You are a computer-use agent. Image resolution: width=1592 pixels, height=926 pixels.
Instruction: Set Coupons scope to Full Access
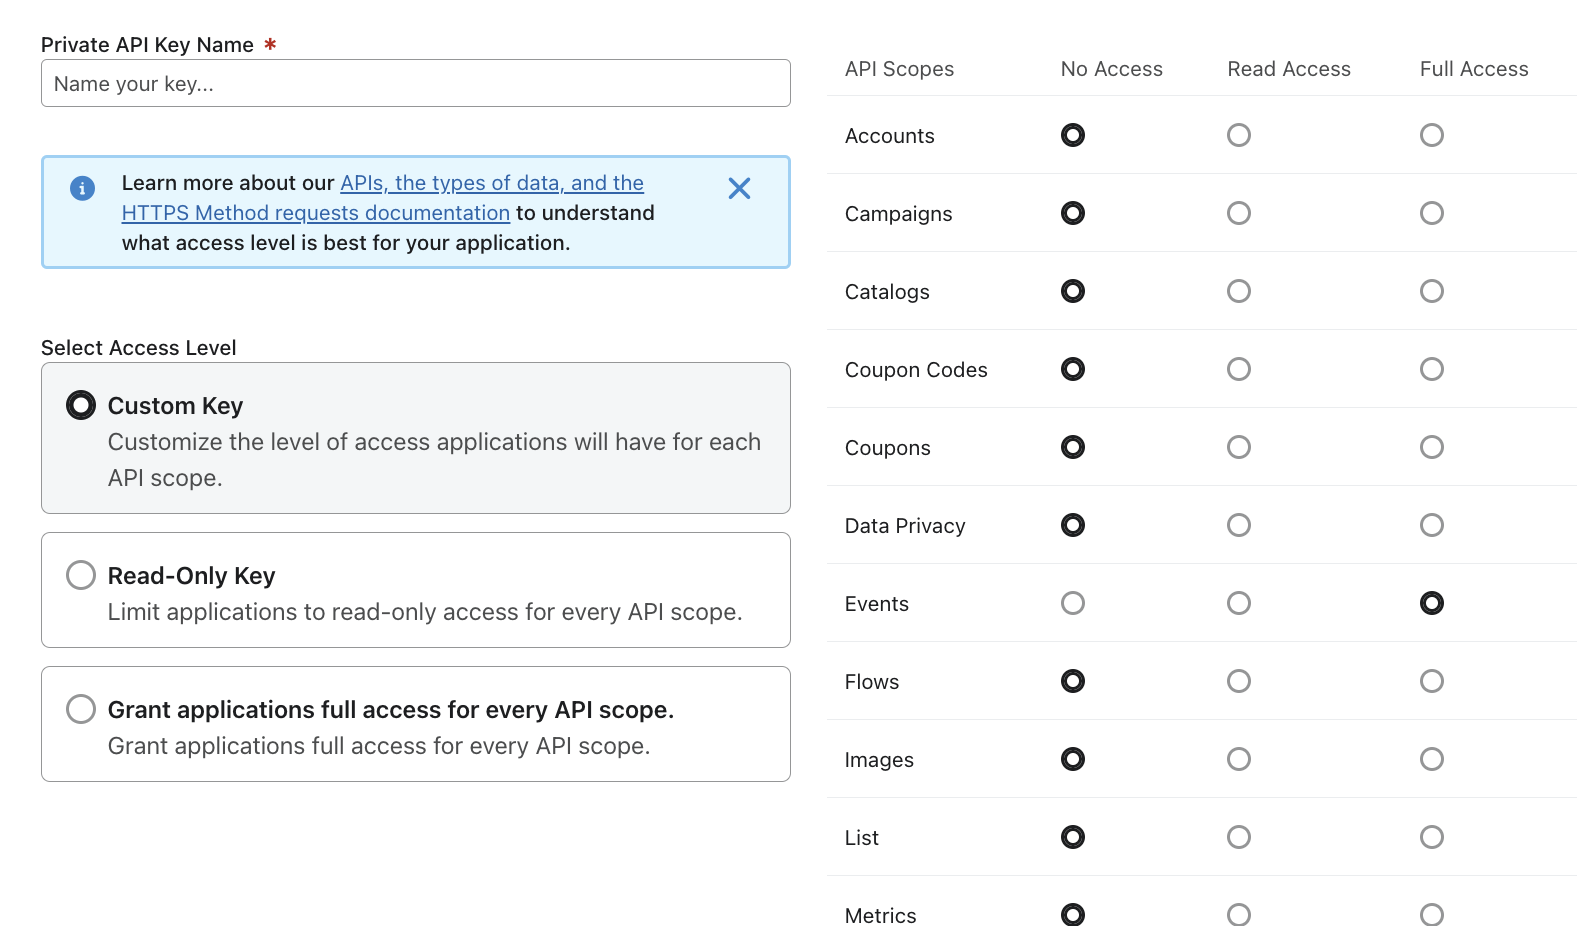click(1432, 447)
